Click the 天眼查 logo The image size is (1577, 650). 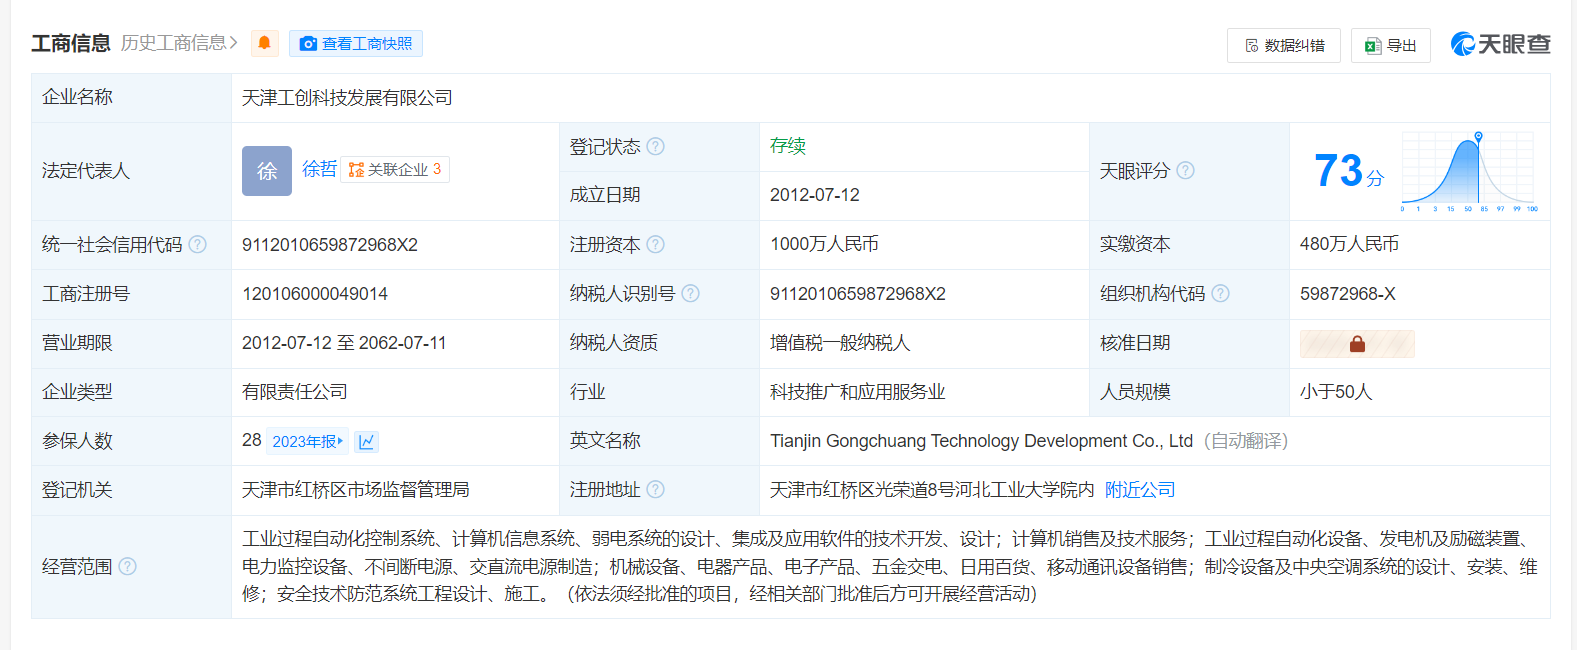point(1500,44)
